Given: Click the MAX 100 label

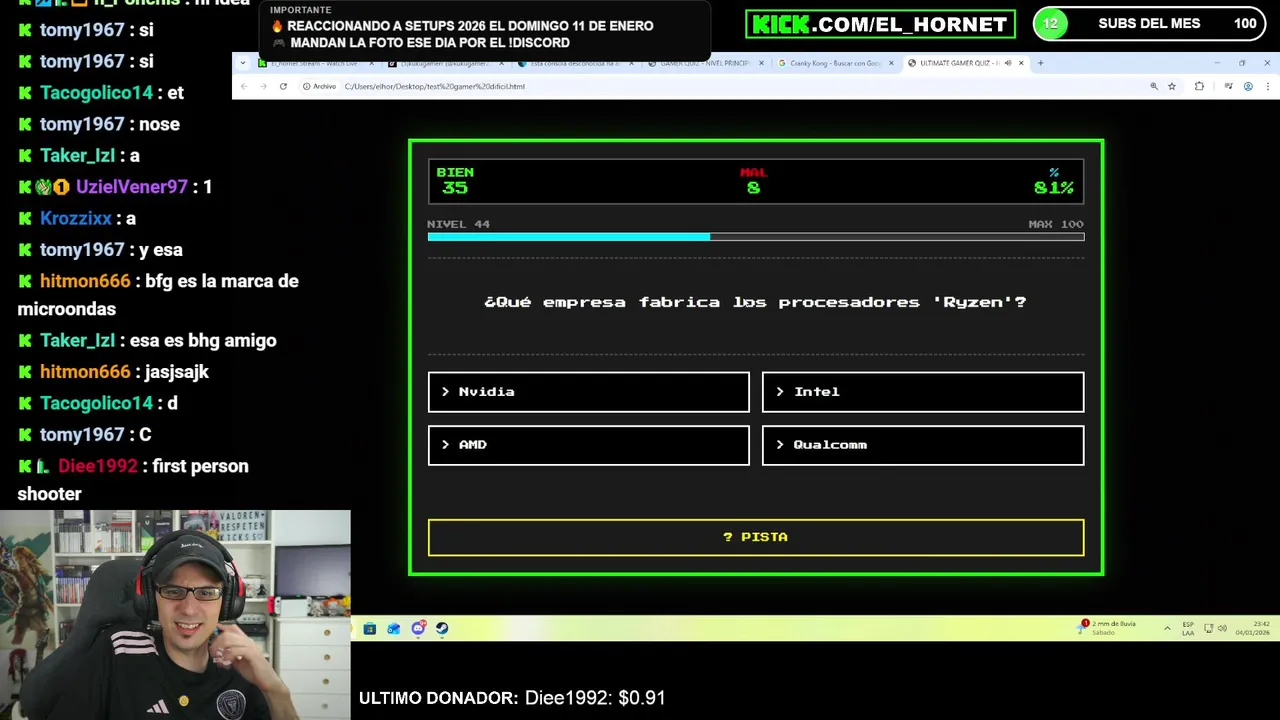Looking at the screenshot, I should 1056,224.
